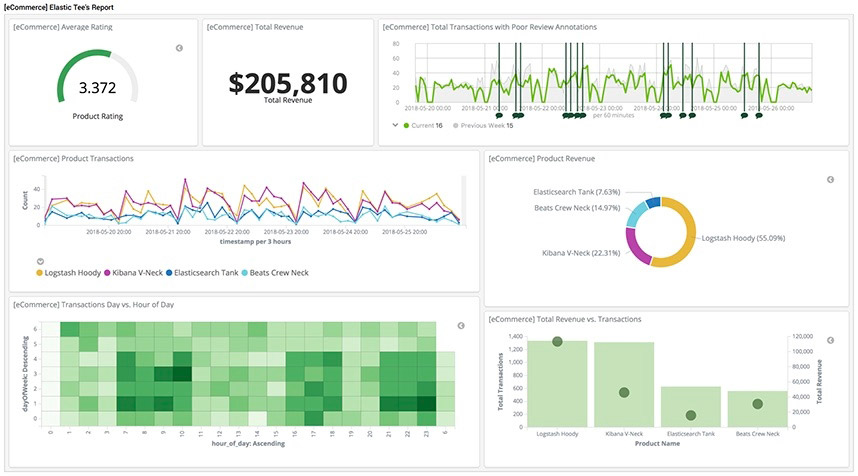Click the revenue dot on Kibana V-Neck bar
Screen dimensions: 858x476
(x=624, y=392)
